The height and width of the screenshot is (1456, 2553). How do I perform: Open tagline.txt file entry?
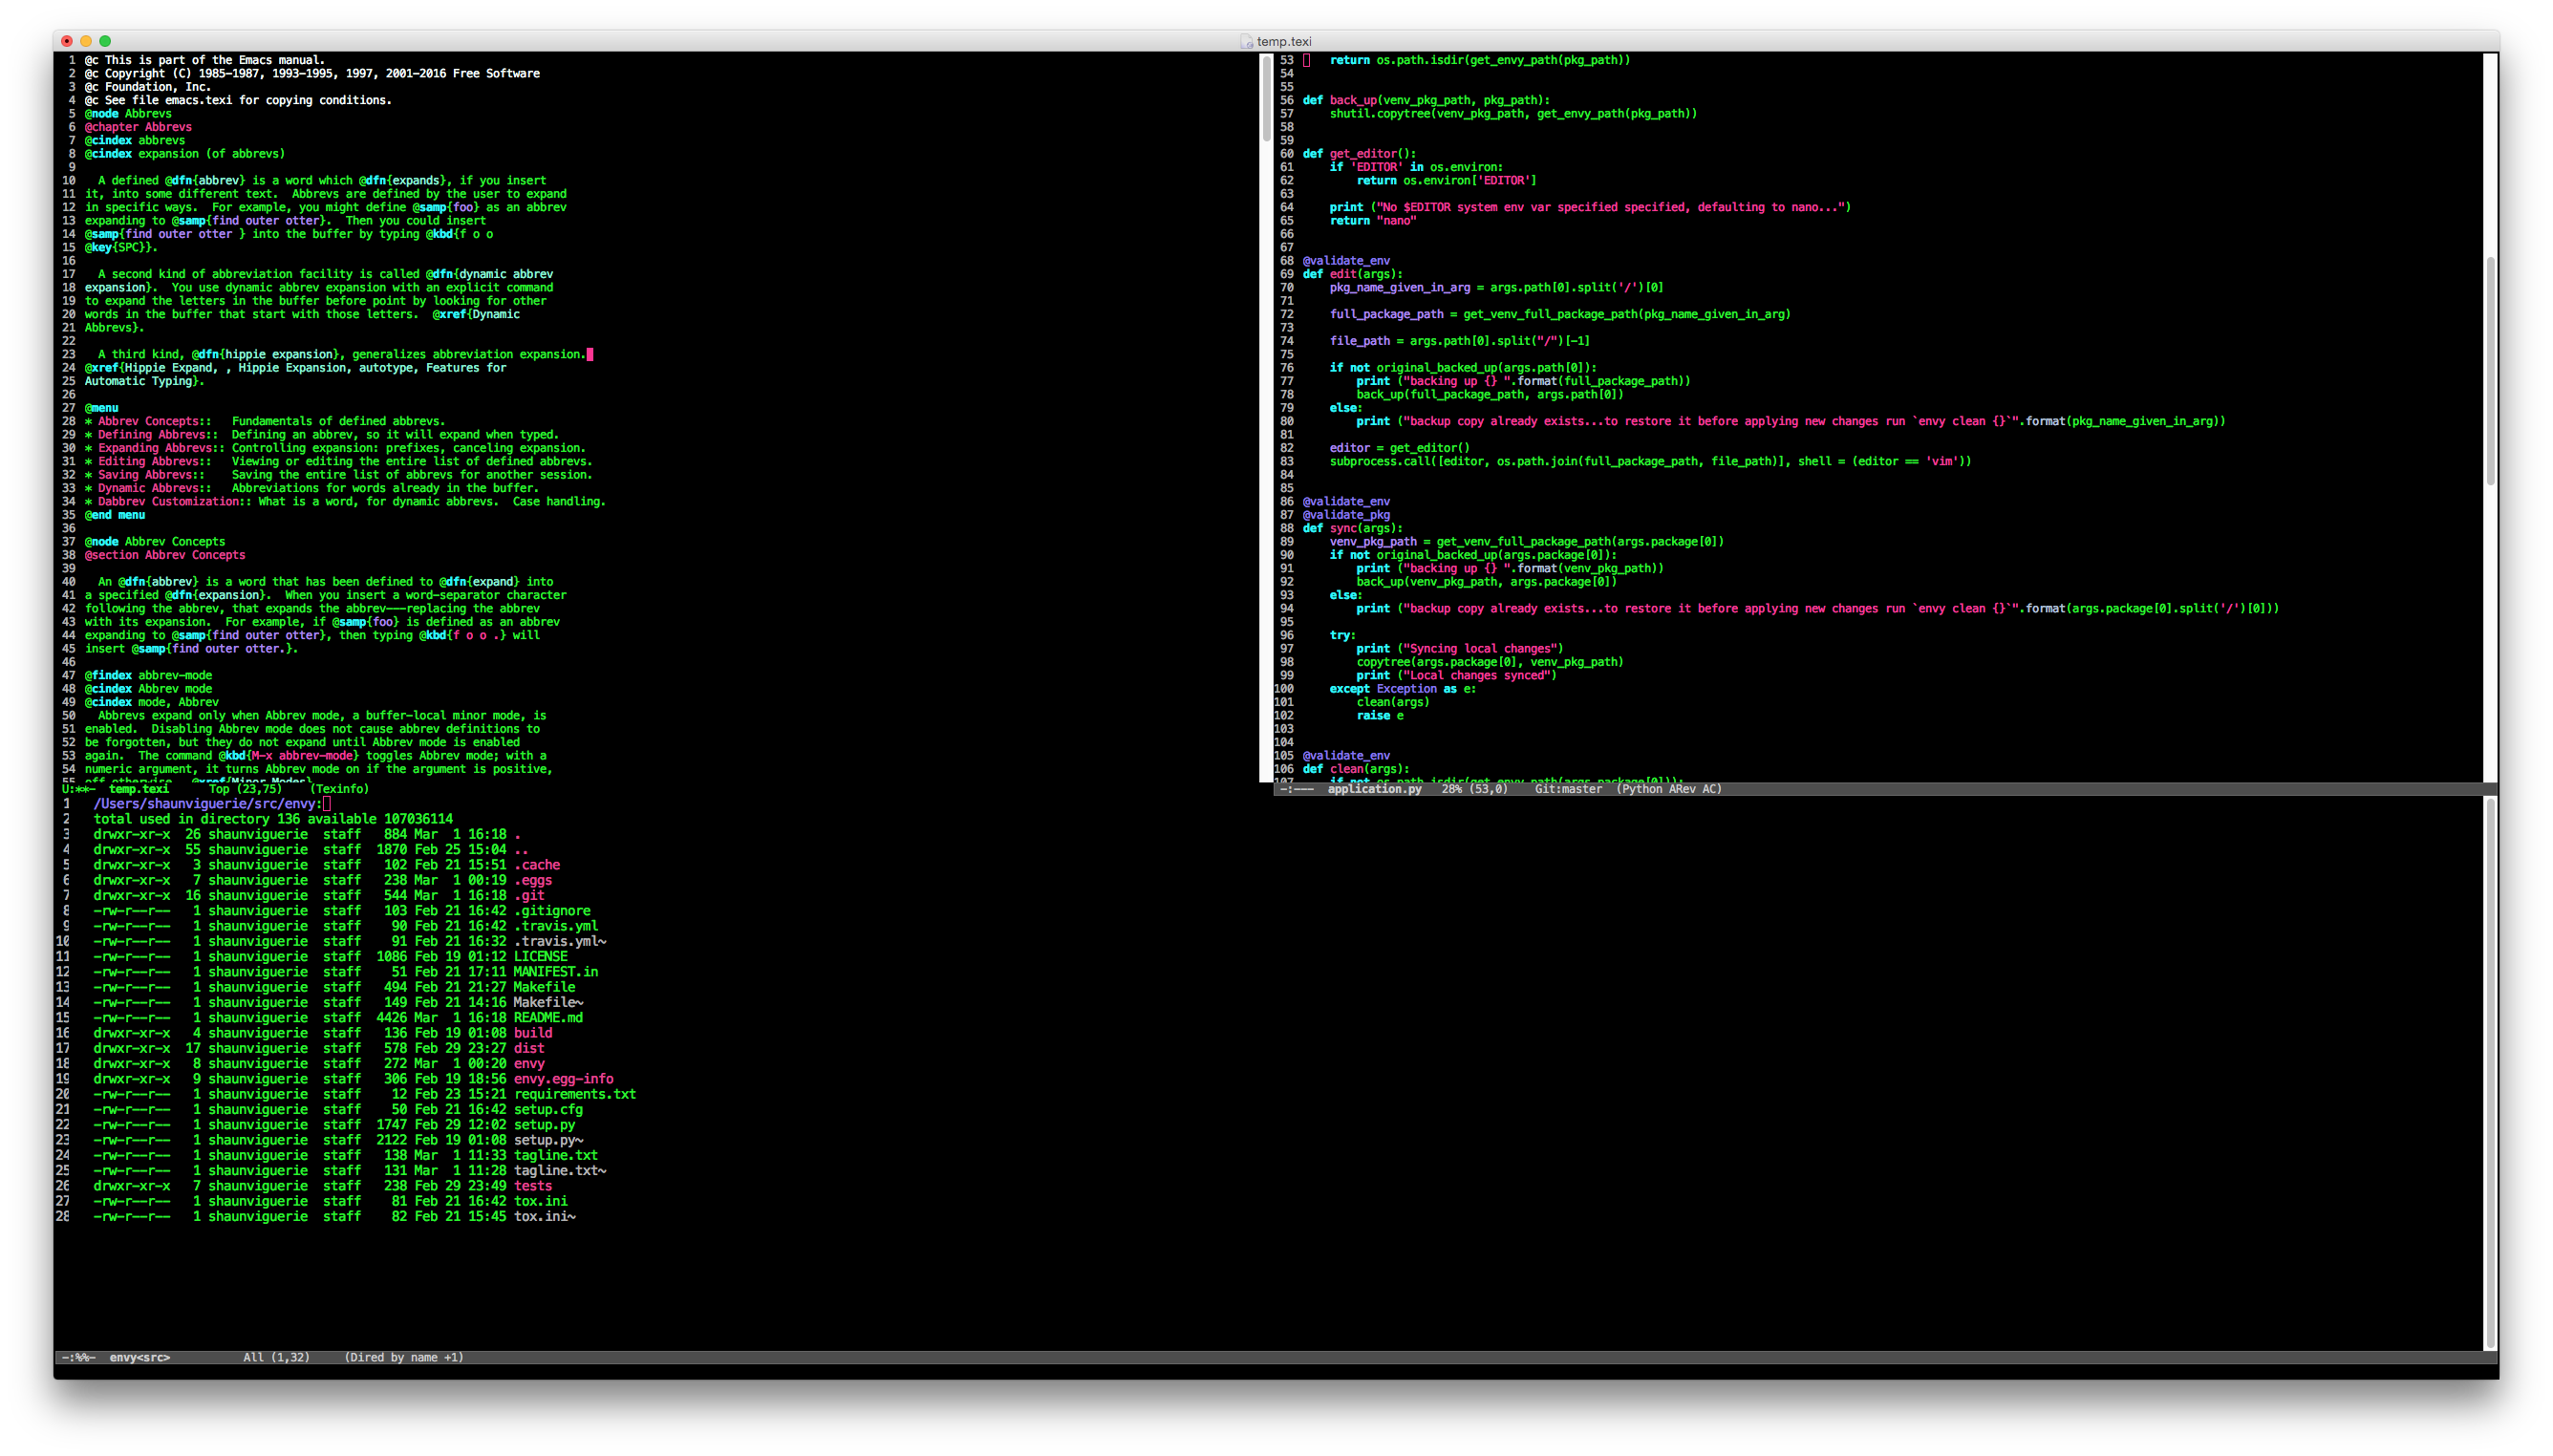(556, 1155)
